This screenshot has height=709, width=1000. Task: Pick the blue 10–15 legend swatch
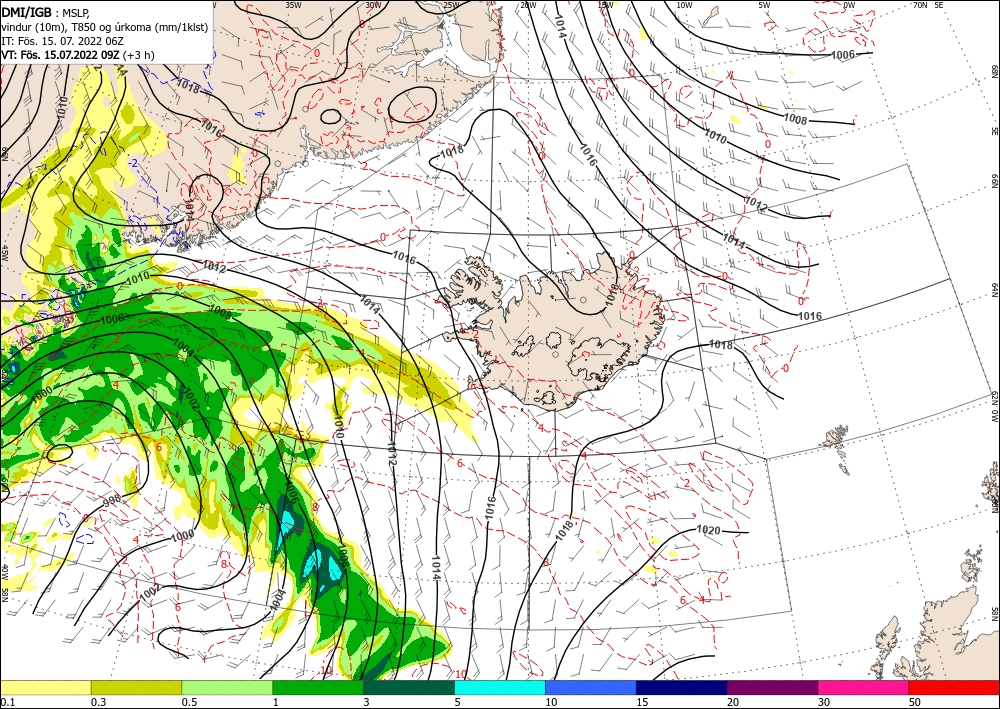(x=591, y=687)
